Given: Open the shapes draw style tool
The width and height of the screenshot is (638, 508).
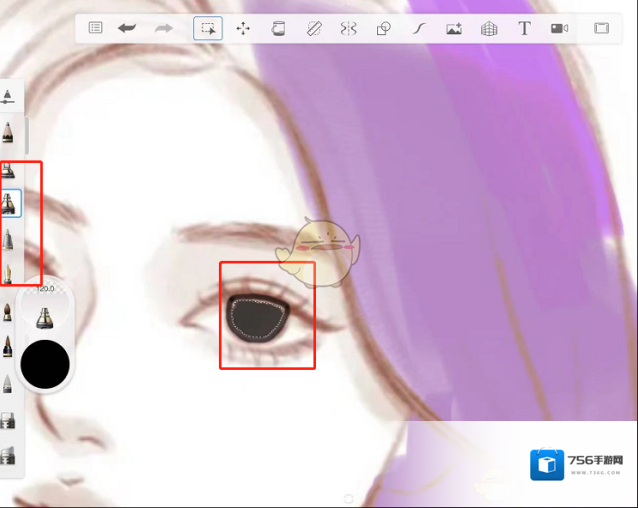Looking at the screenshot, I should [383, 28].
